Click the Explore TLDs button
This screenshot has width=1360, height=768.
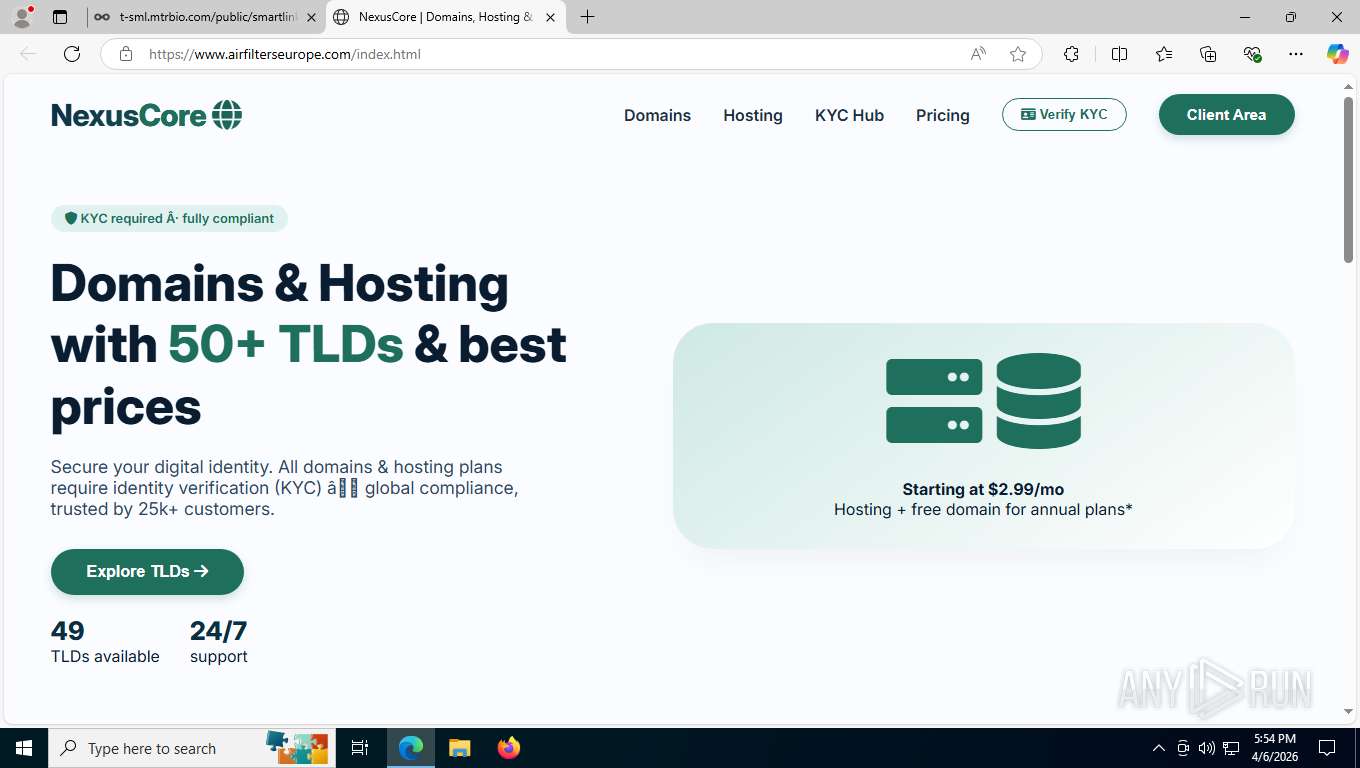coord(147,571)
